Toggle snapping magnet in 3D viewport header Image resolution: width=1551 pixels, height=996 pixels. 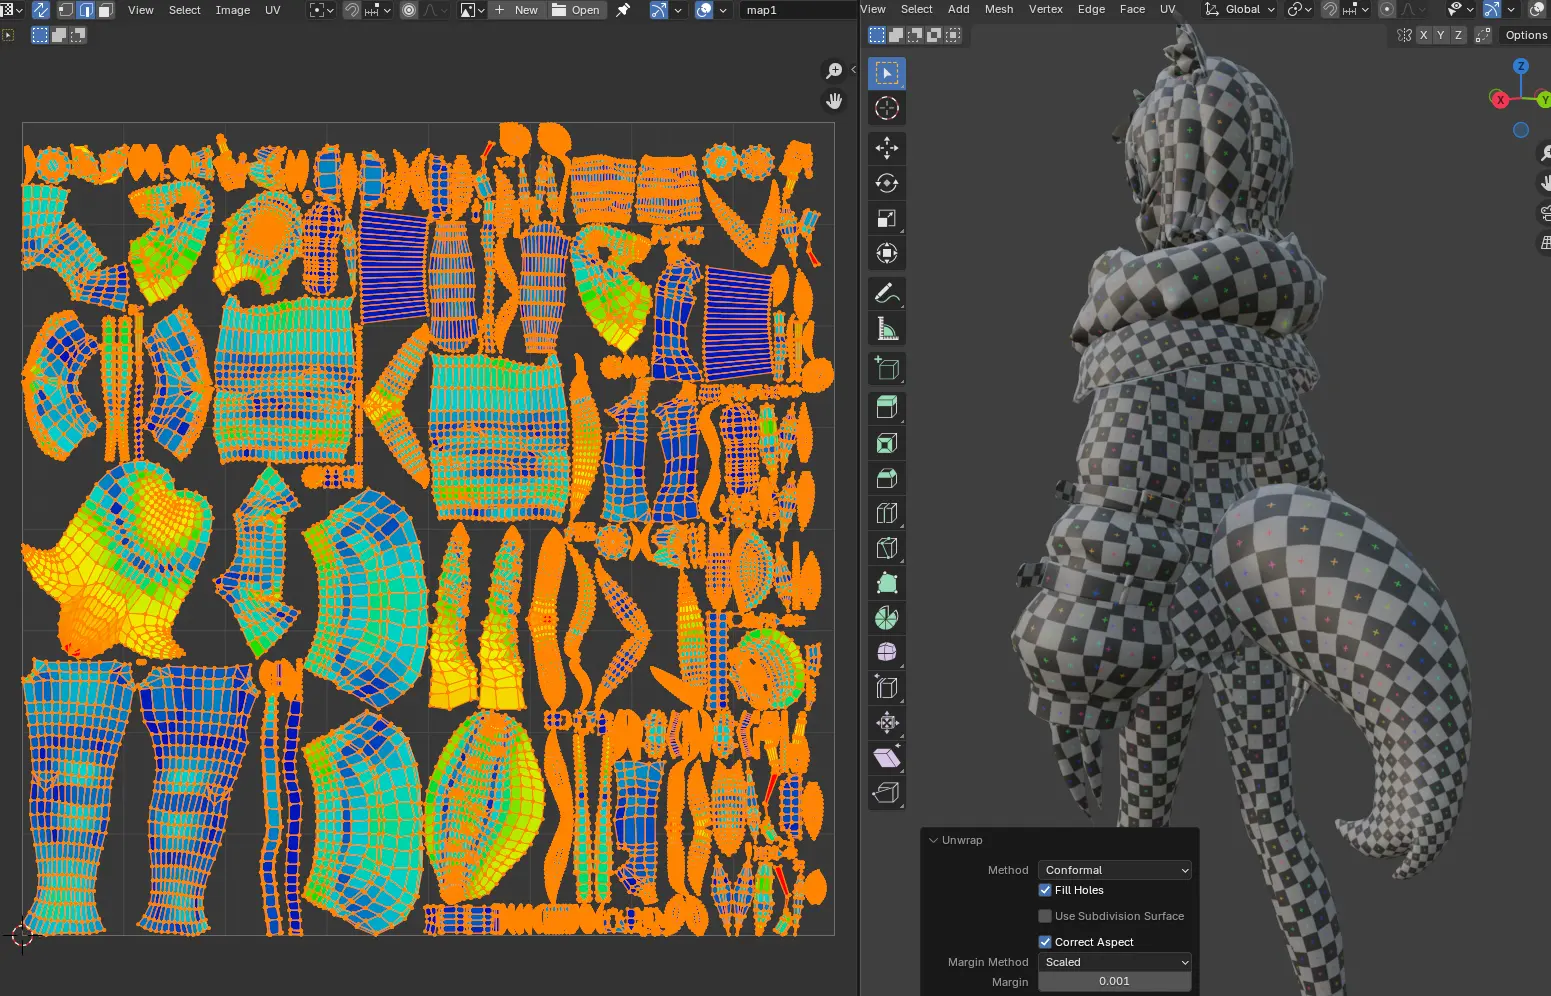[1330, 10]
